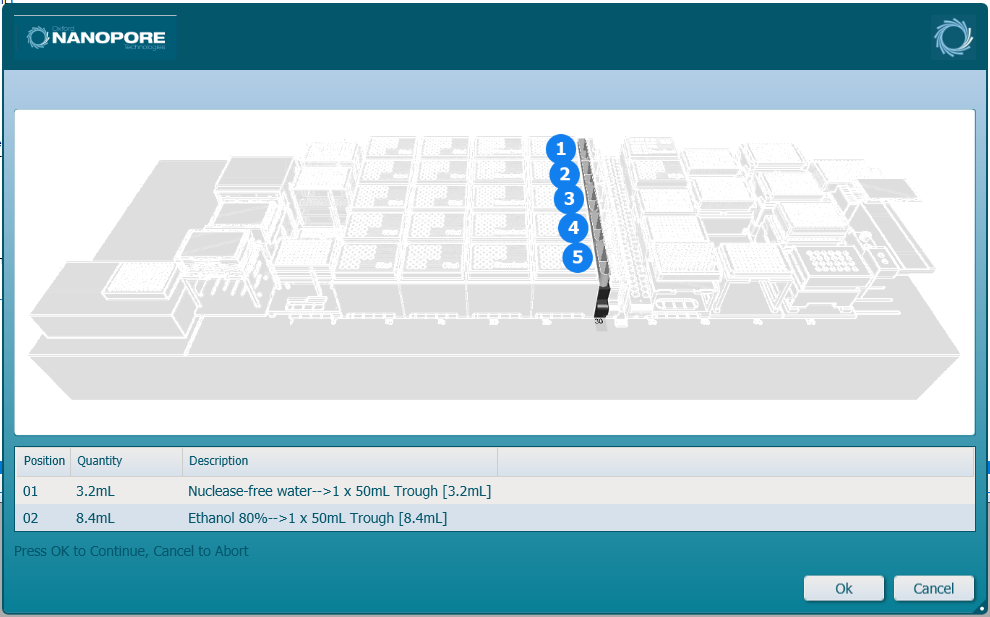Select the Ethanol 80% description
990x617 pixels.
click(x=318, y=518)
